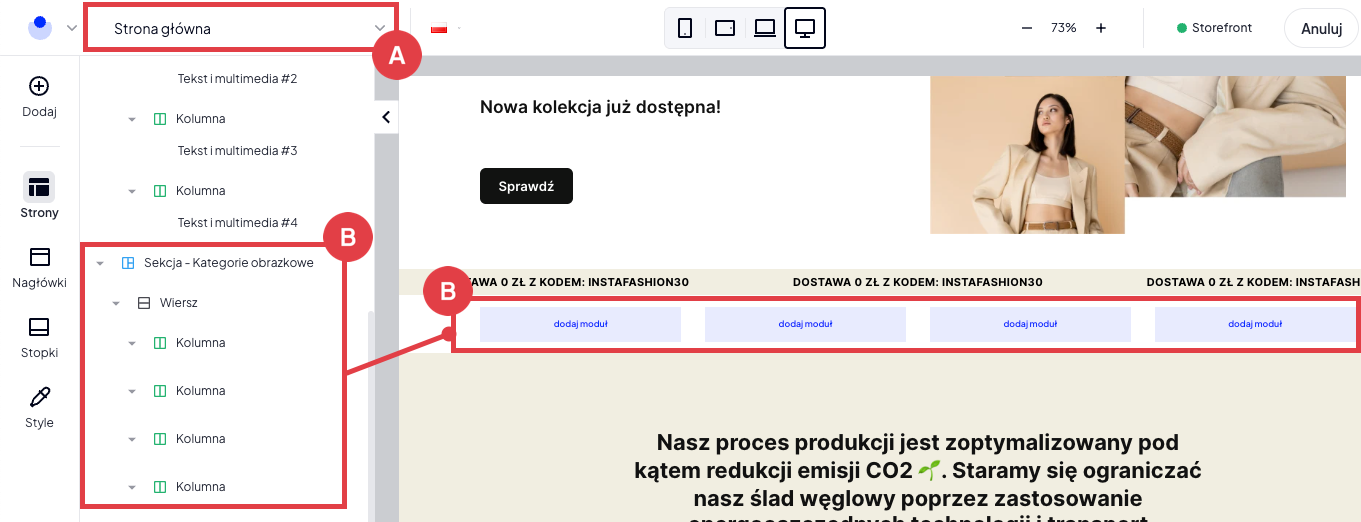Click the middle DOSTAWA 0 ZŁ banner text
This screenshot has height=522, width=1361.
[x=918, y=282]
